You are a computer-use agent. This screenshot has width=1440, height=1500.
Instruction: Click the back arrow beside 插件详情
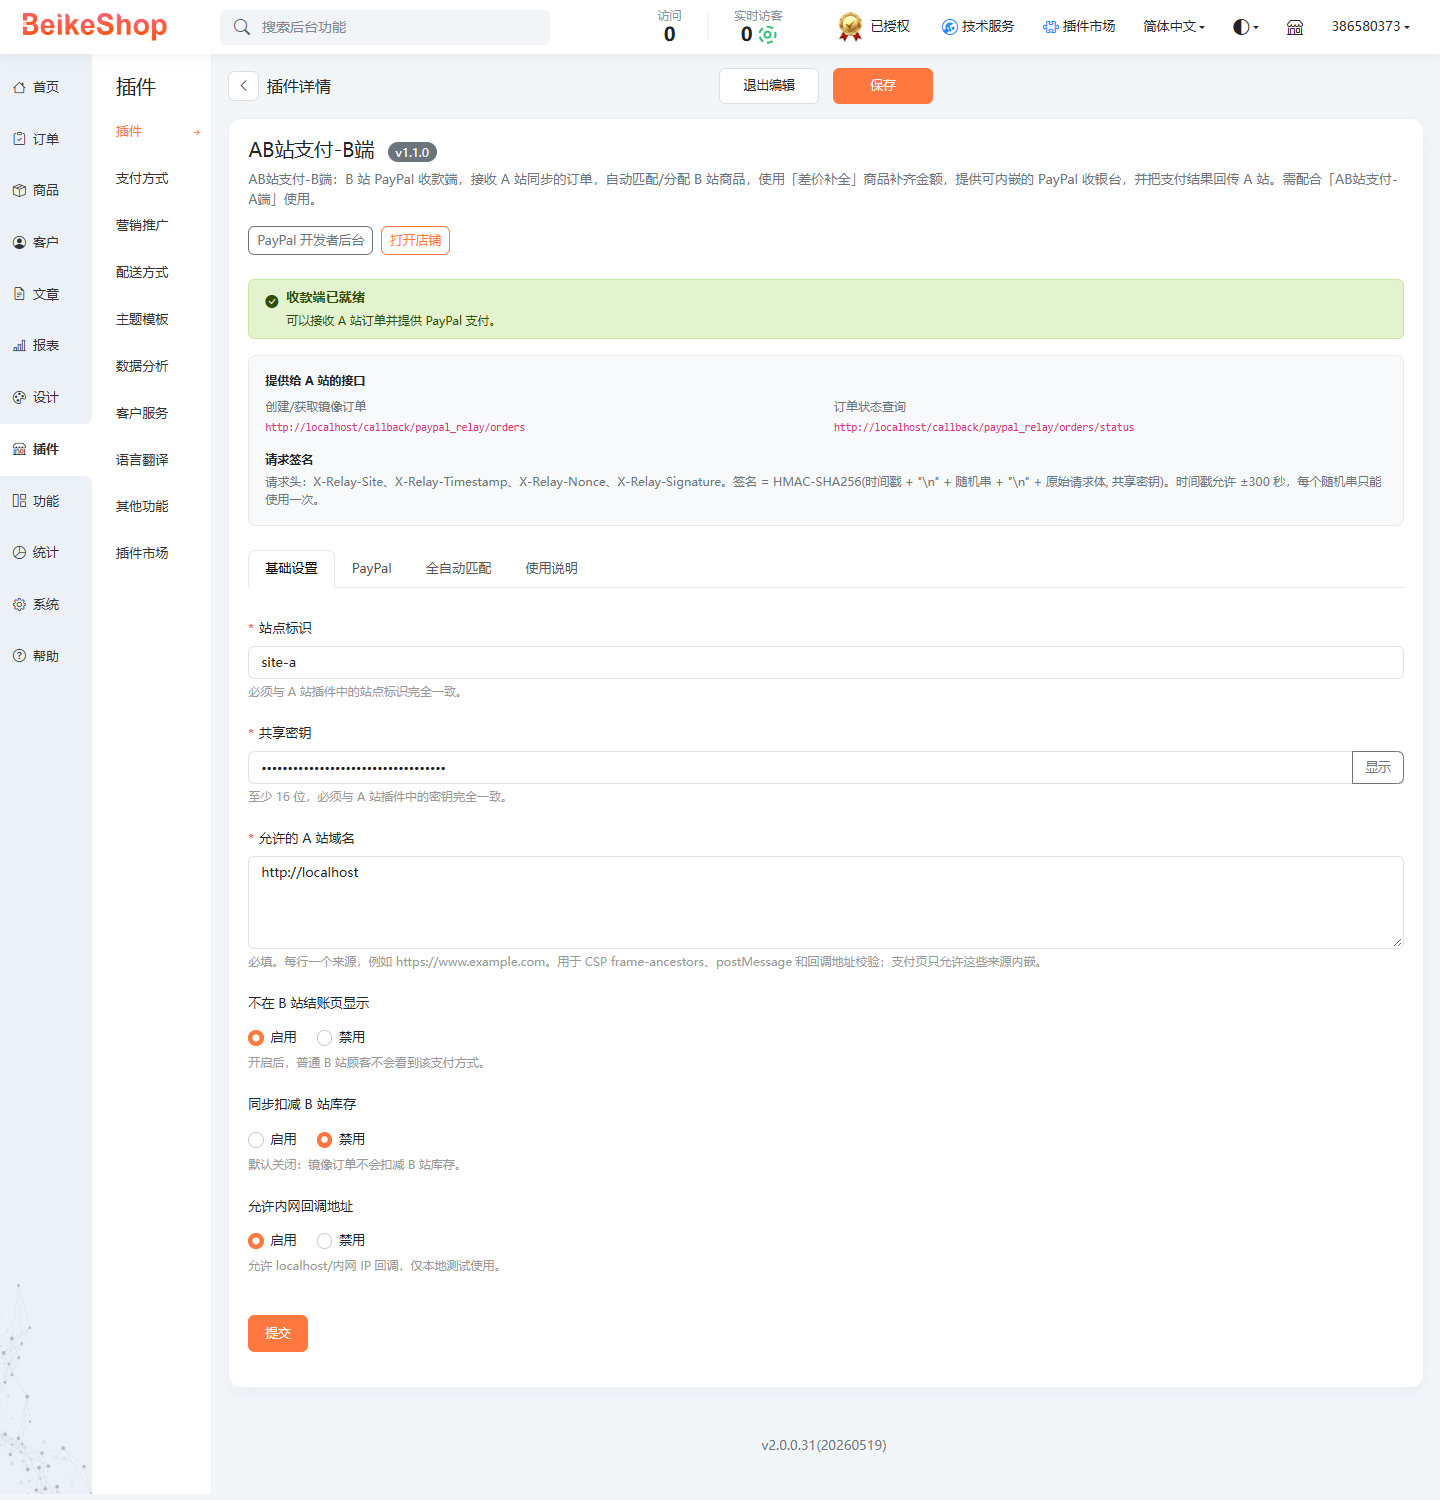pos(243,86)
